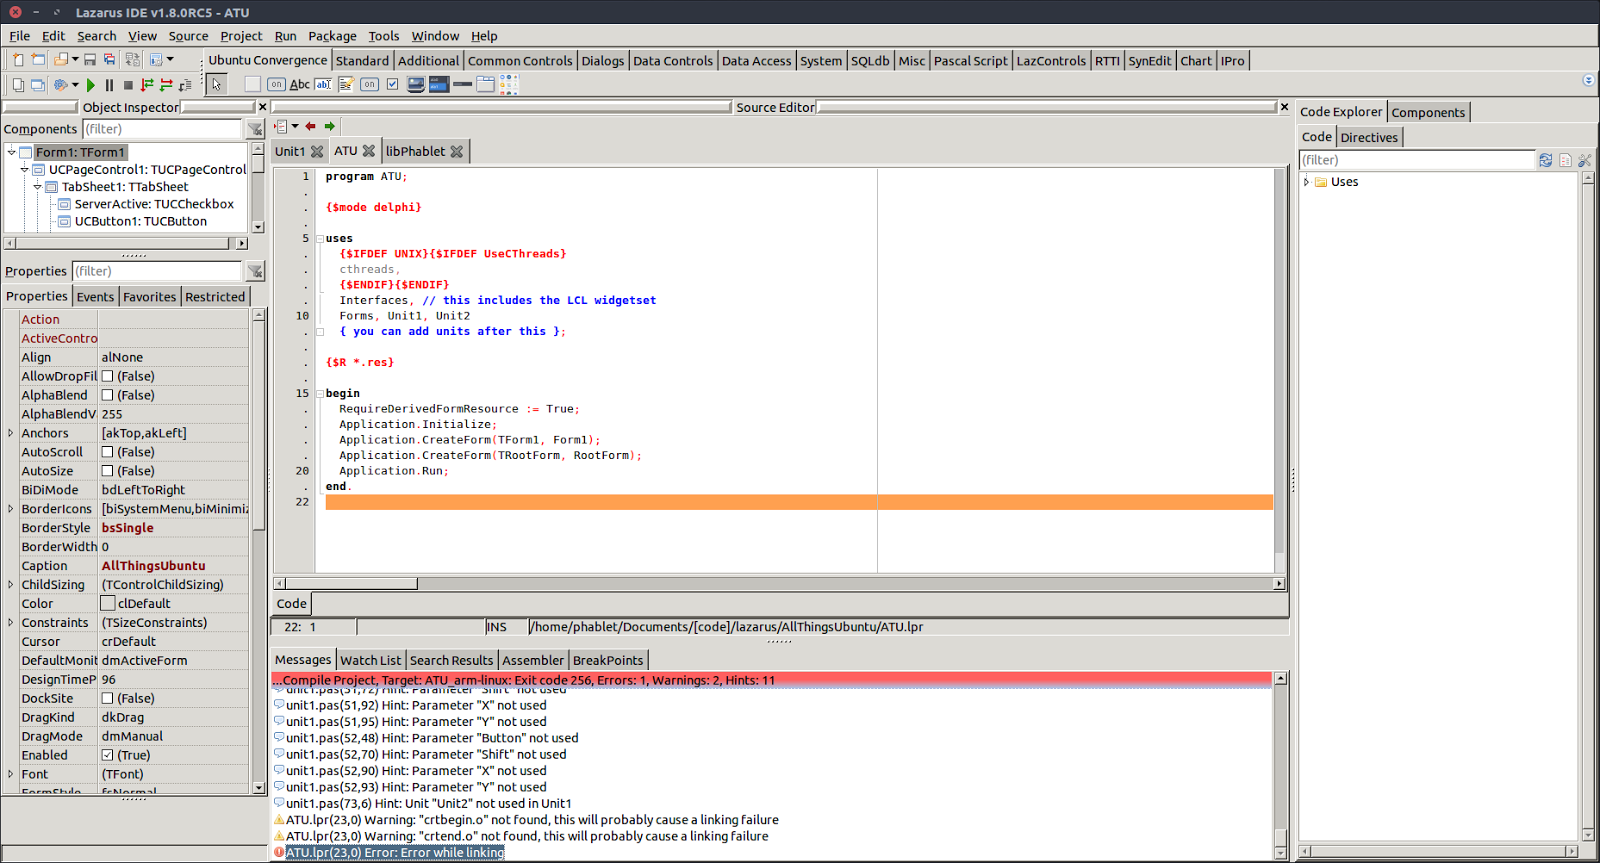Expand the Constraints property
1600x863 pixels.
(x=11, y=623)
